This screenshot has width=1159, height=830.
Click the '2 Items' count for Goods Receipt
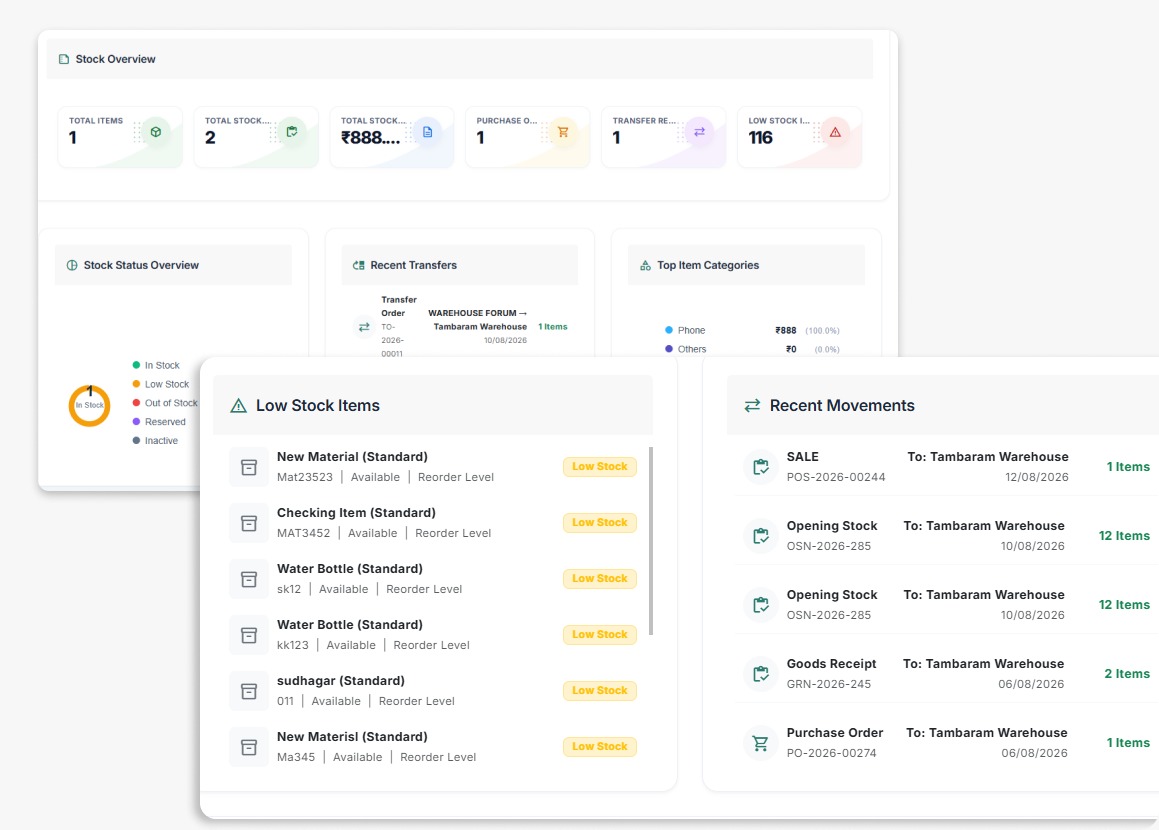coord(1127,674)
